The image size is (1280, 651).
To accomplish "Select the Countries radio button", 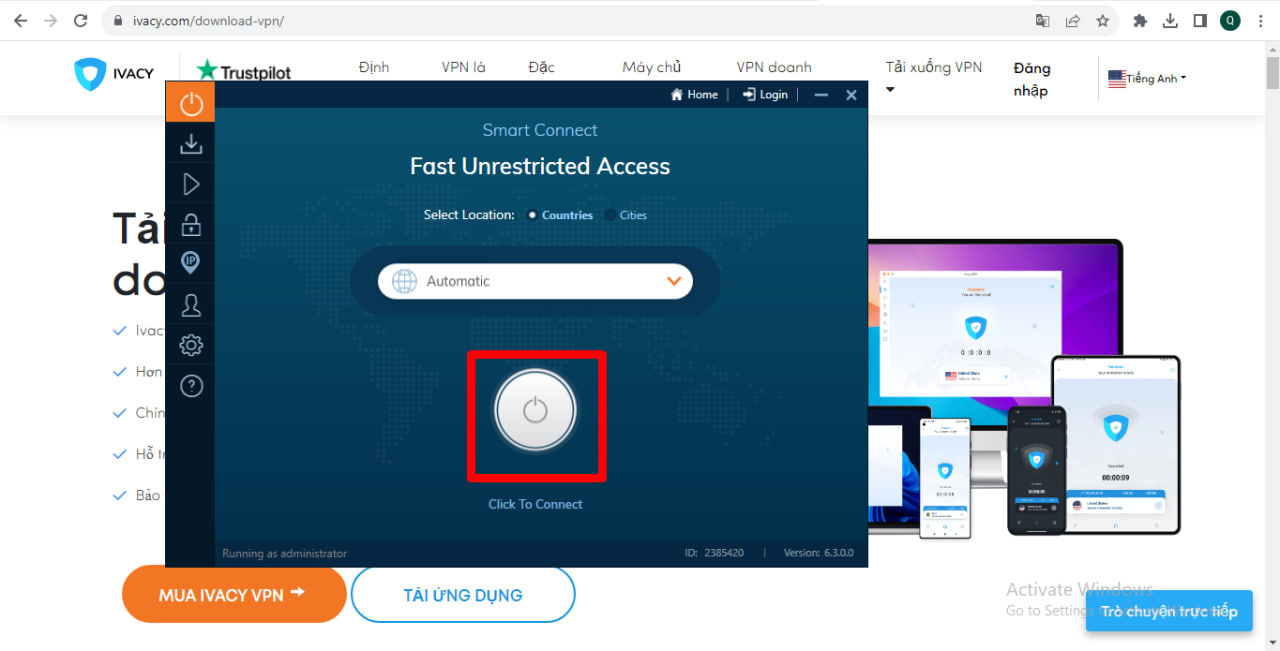I will coord(533,215).
